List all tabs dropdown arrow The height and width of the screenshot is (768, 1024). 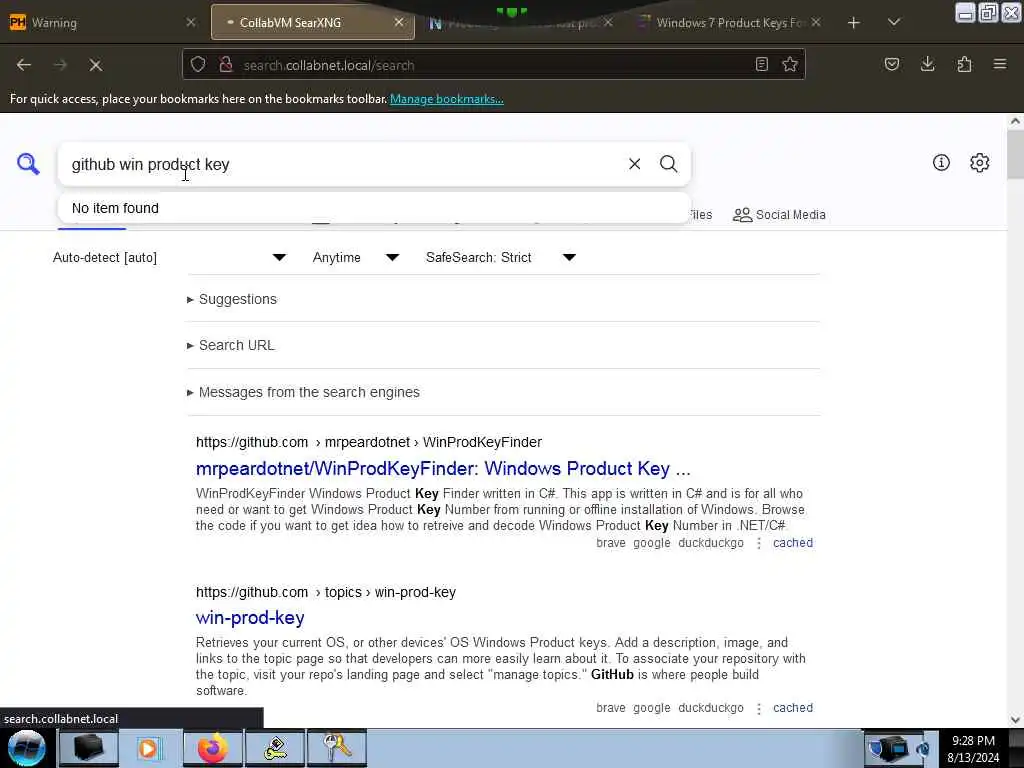pos(894,22)
